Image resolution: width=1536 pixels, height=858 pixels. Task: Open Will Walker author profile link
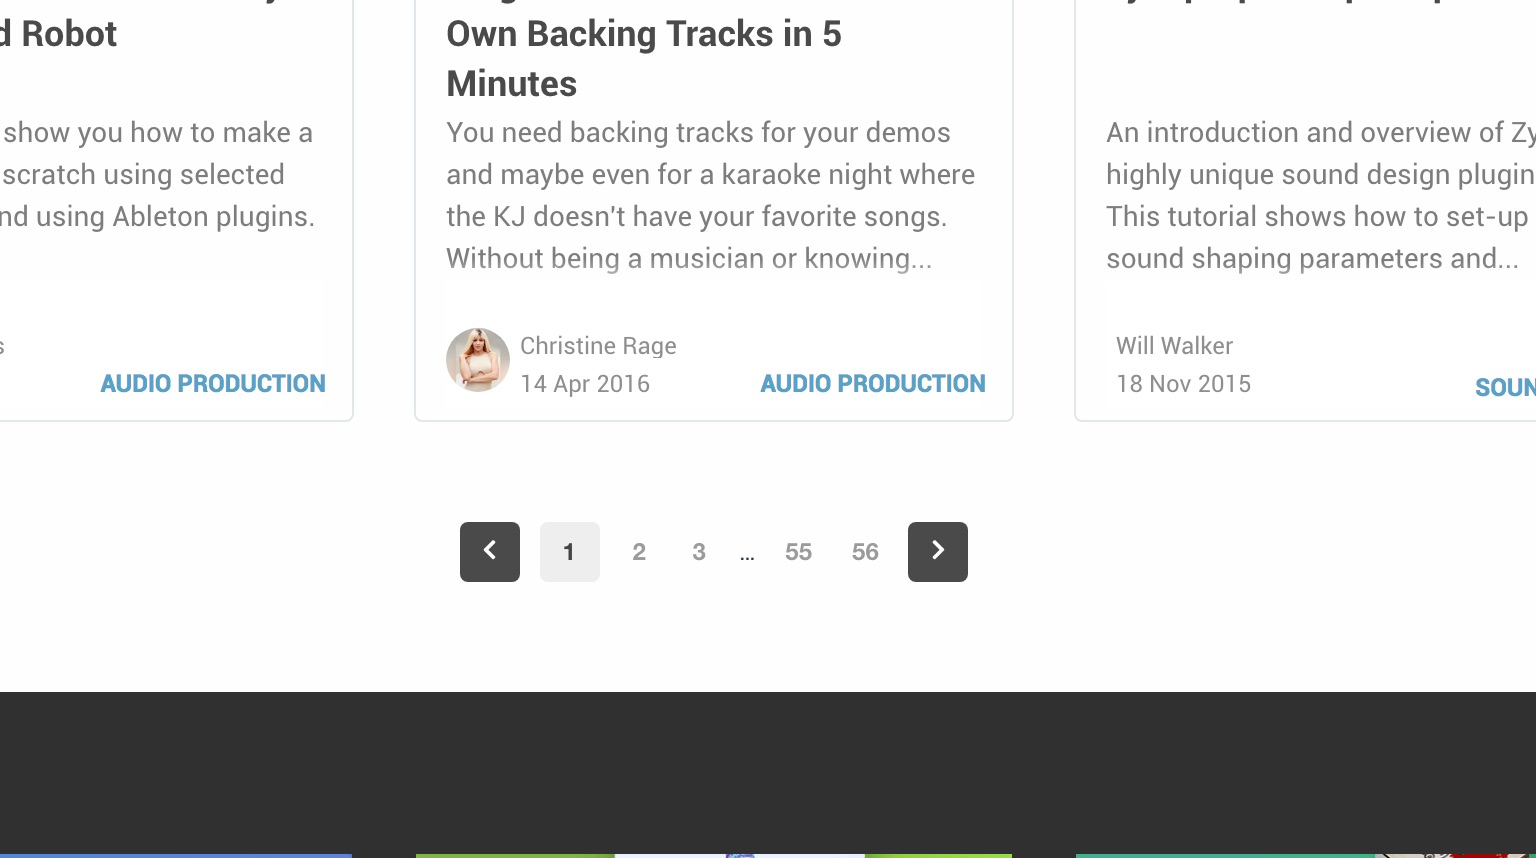pyautogui.click(x=1174, y=345)
